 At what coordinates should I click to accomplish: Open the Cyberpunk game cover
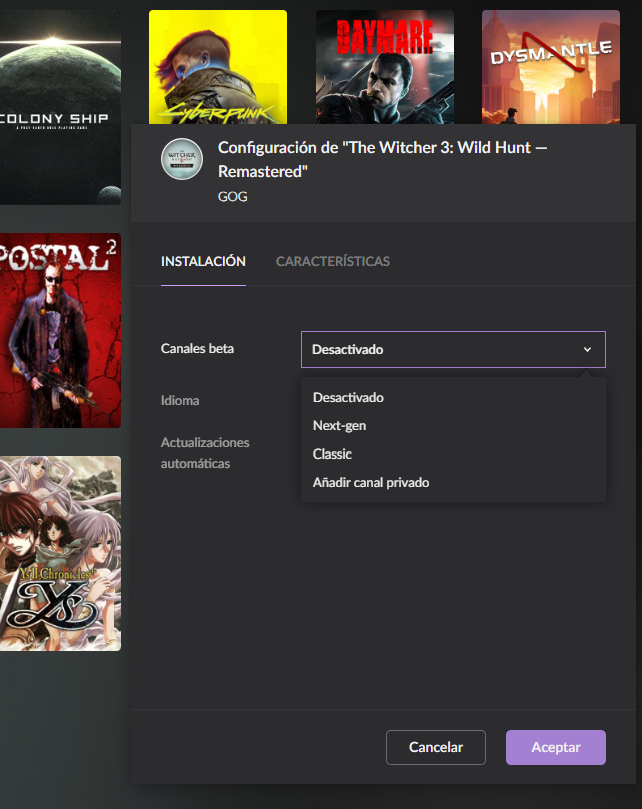[218, 67]
